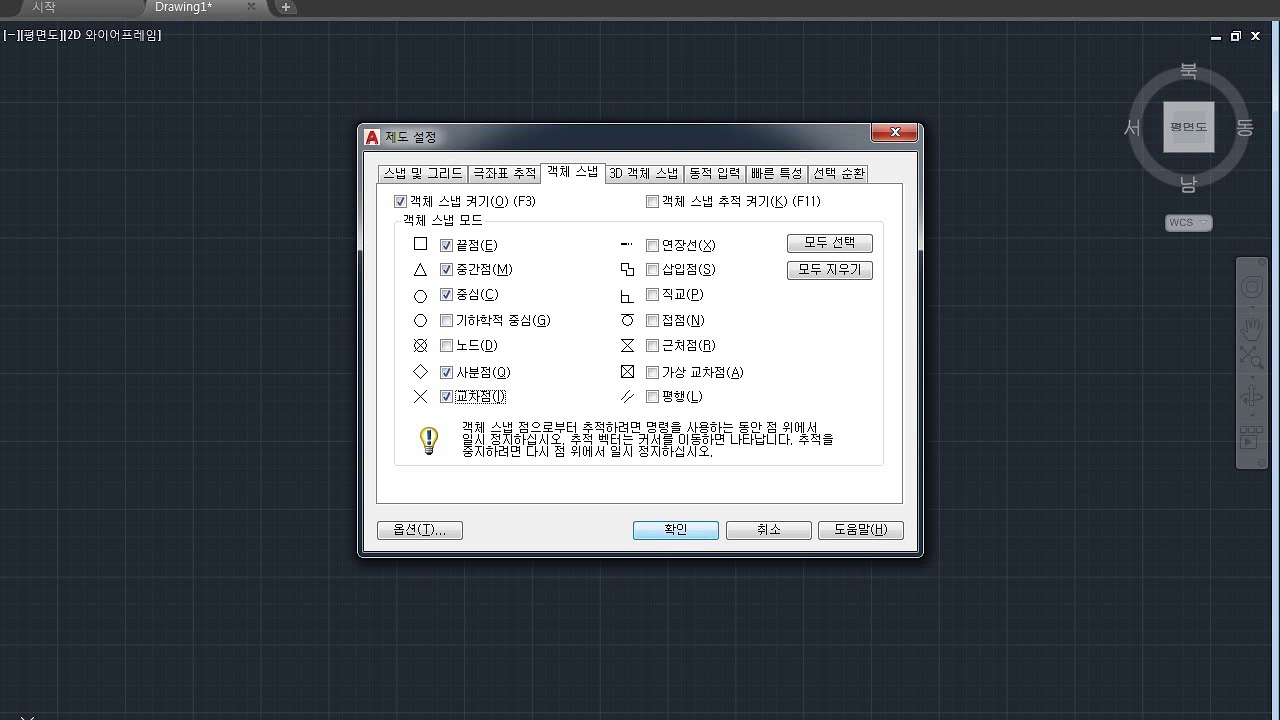Click the AutoCAD logo in dialog title bar
This screenshot has height=720, width=1280.
[x=373, y=137]
